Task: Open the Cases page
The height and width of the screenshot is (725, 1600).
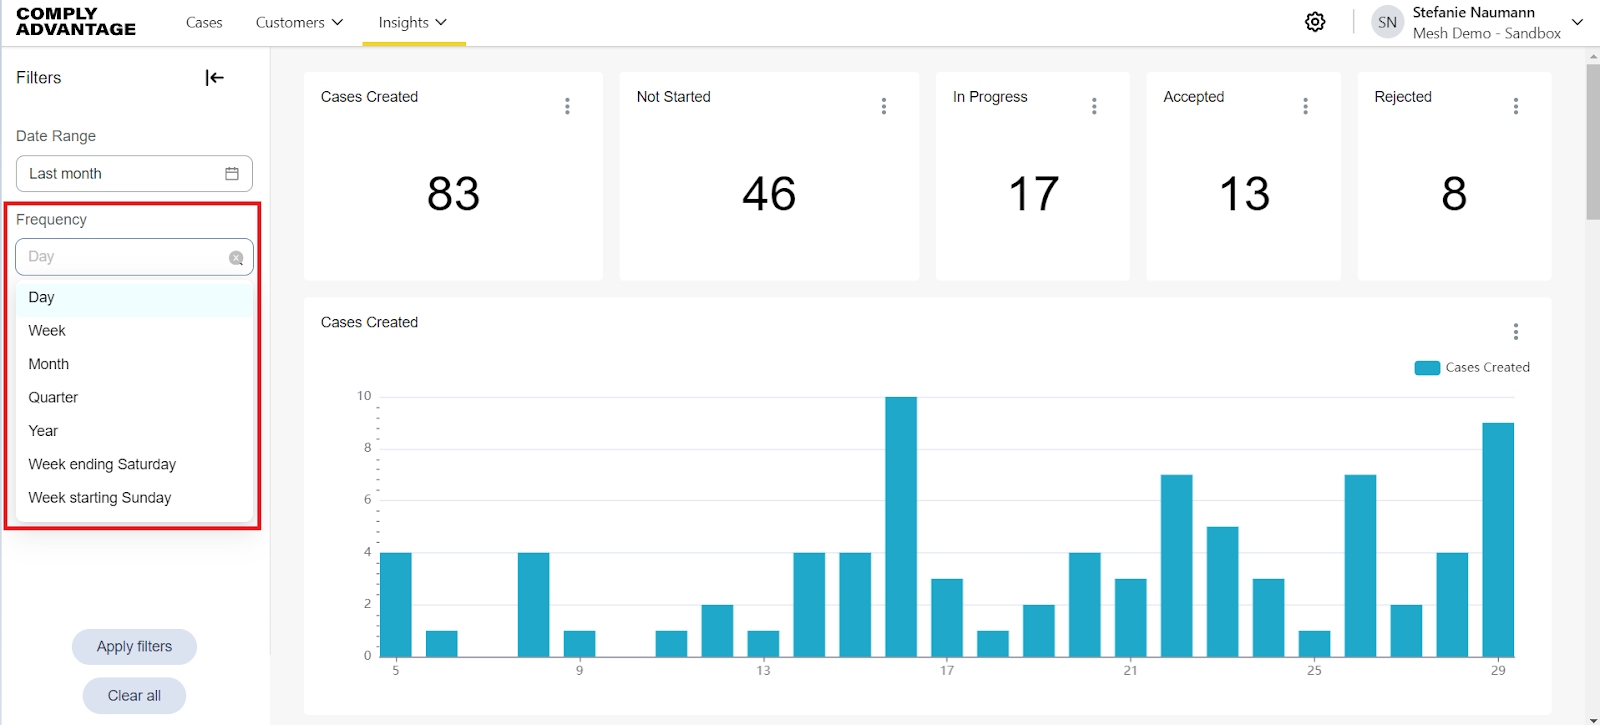Action: click(204, 22)
